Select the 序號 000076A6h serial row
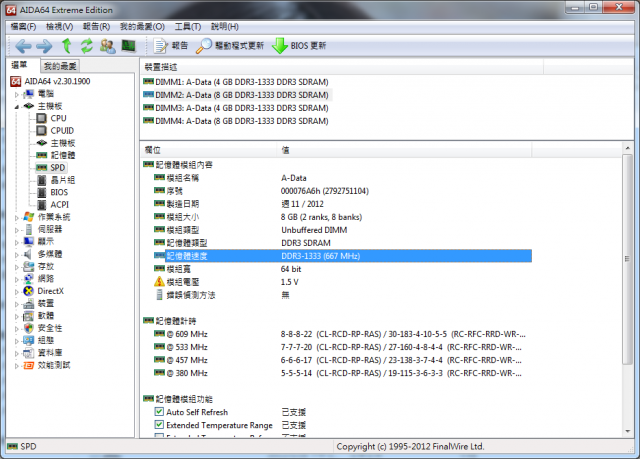 click(x=343, y=191)
